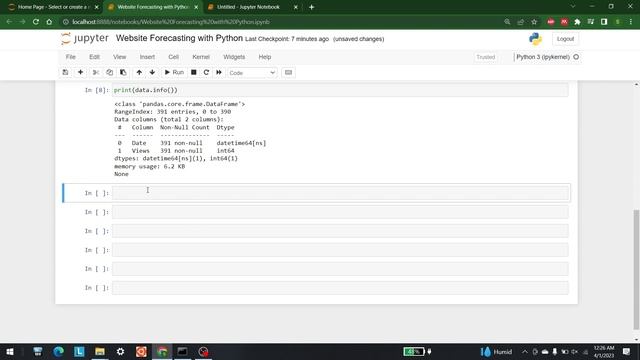Open the Extensions puzzle icon
This screenshot has width=640, height=360.
tap(577, 22)
